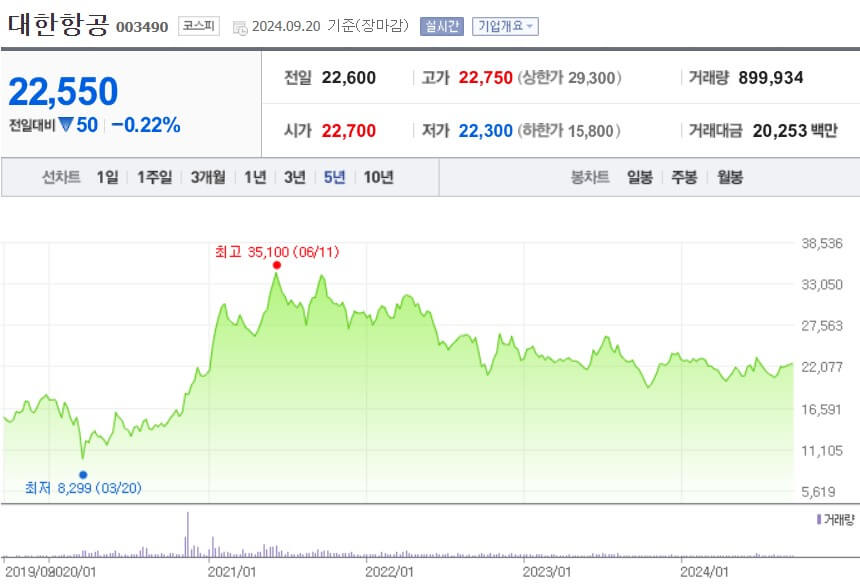Click the 시가 value 22,700
The height and width of the screenshot is (586, 860).
point(349,131)
